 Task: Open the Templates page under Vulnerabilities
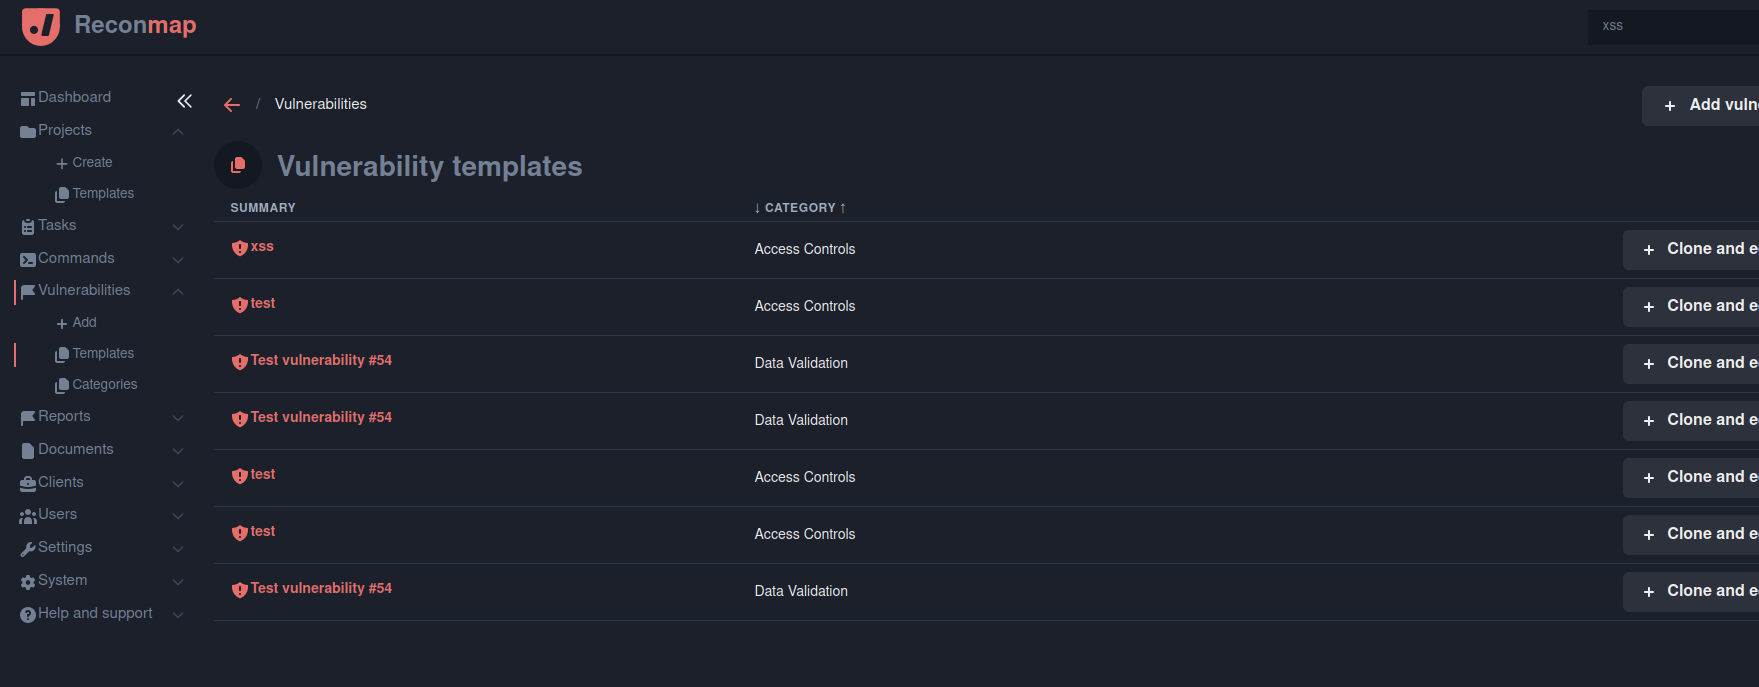click(x=103, y=353)
